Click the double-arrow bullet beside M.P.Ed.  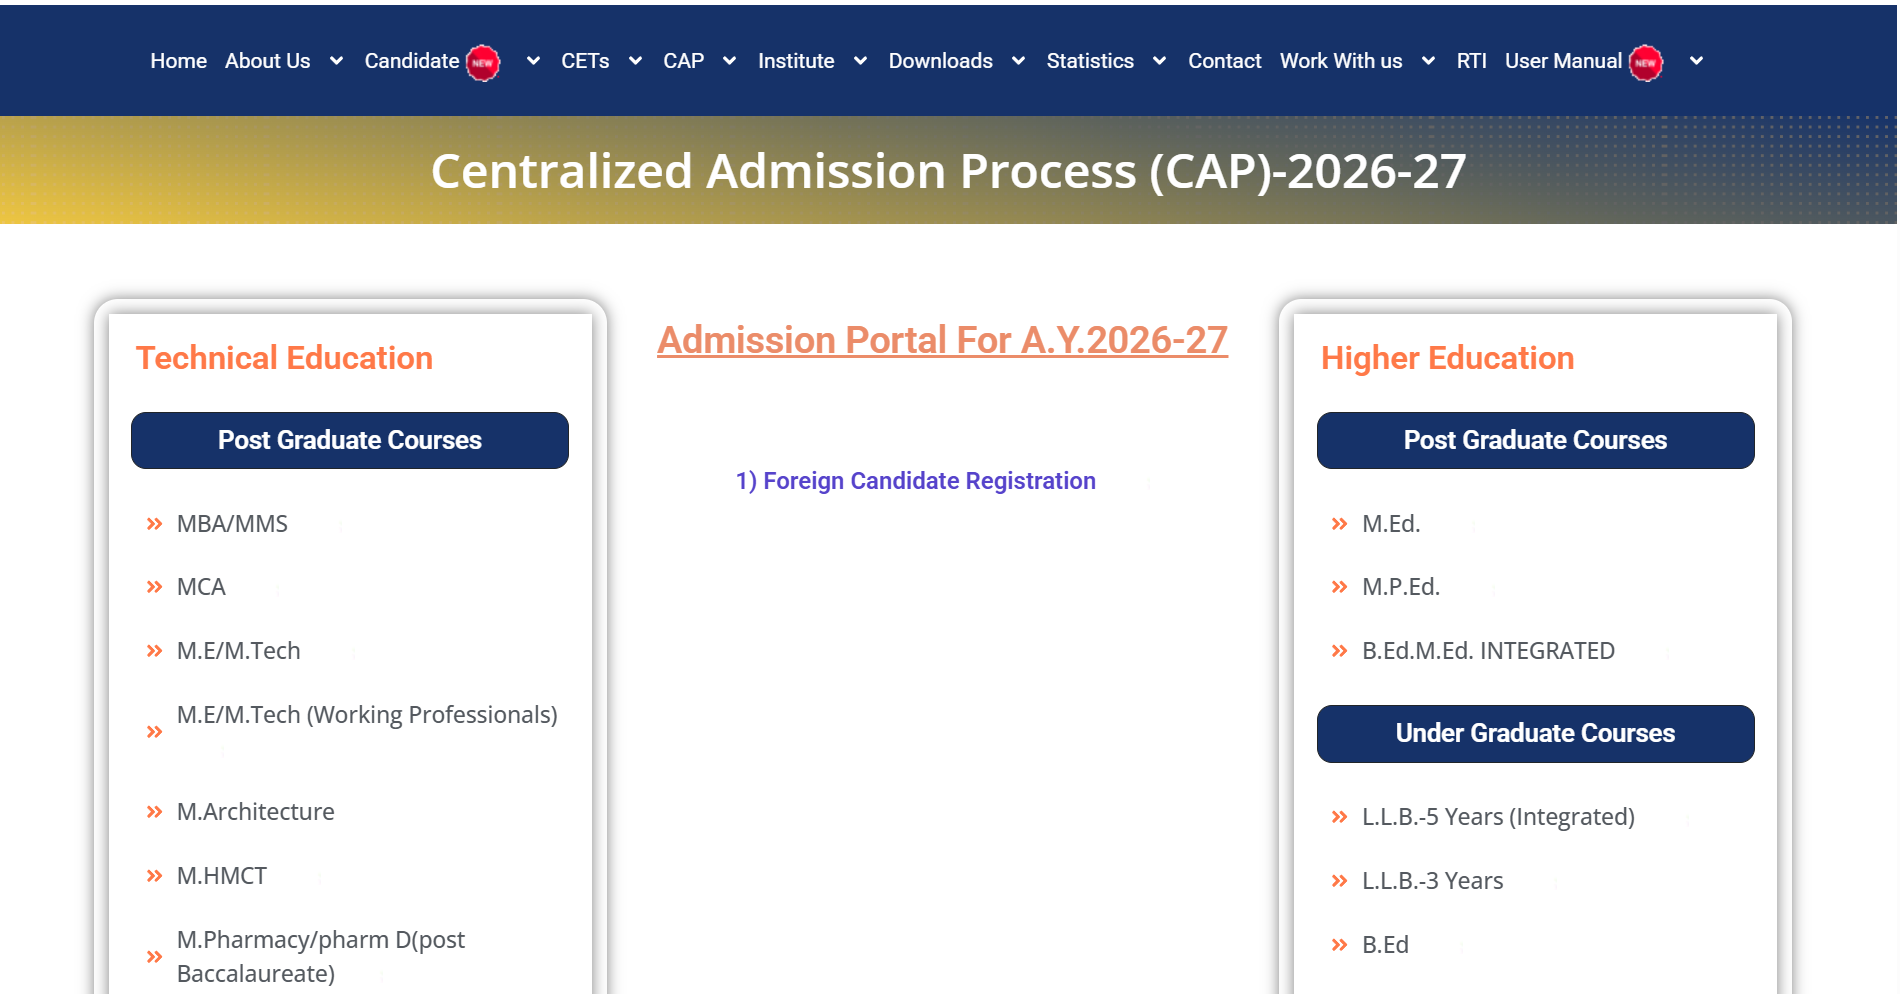click(x=1340, y=587)
